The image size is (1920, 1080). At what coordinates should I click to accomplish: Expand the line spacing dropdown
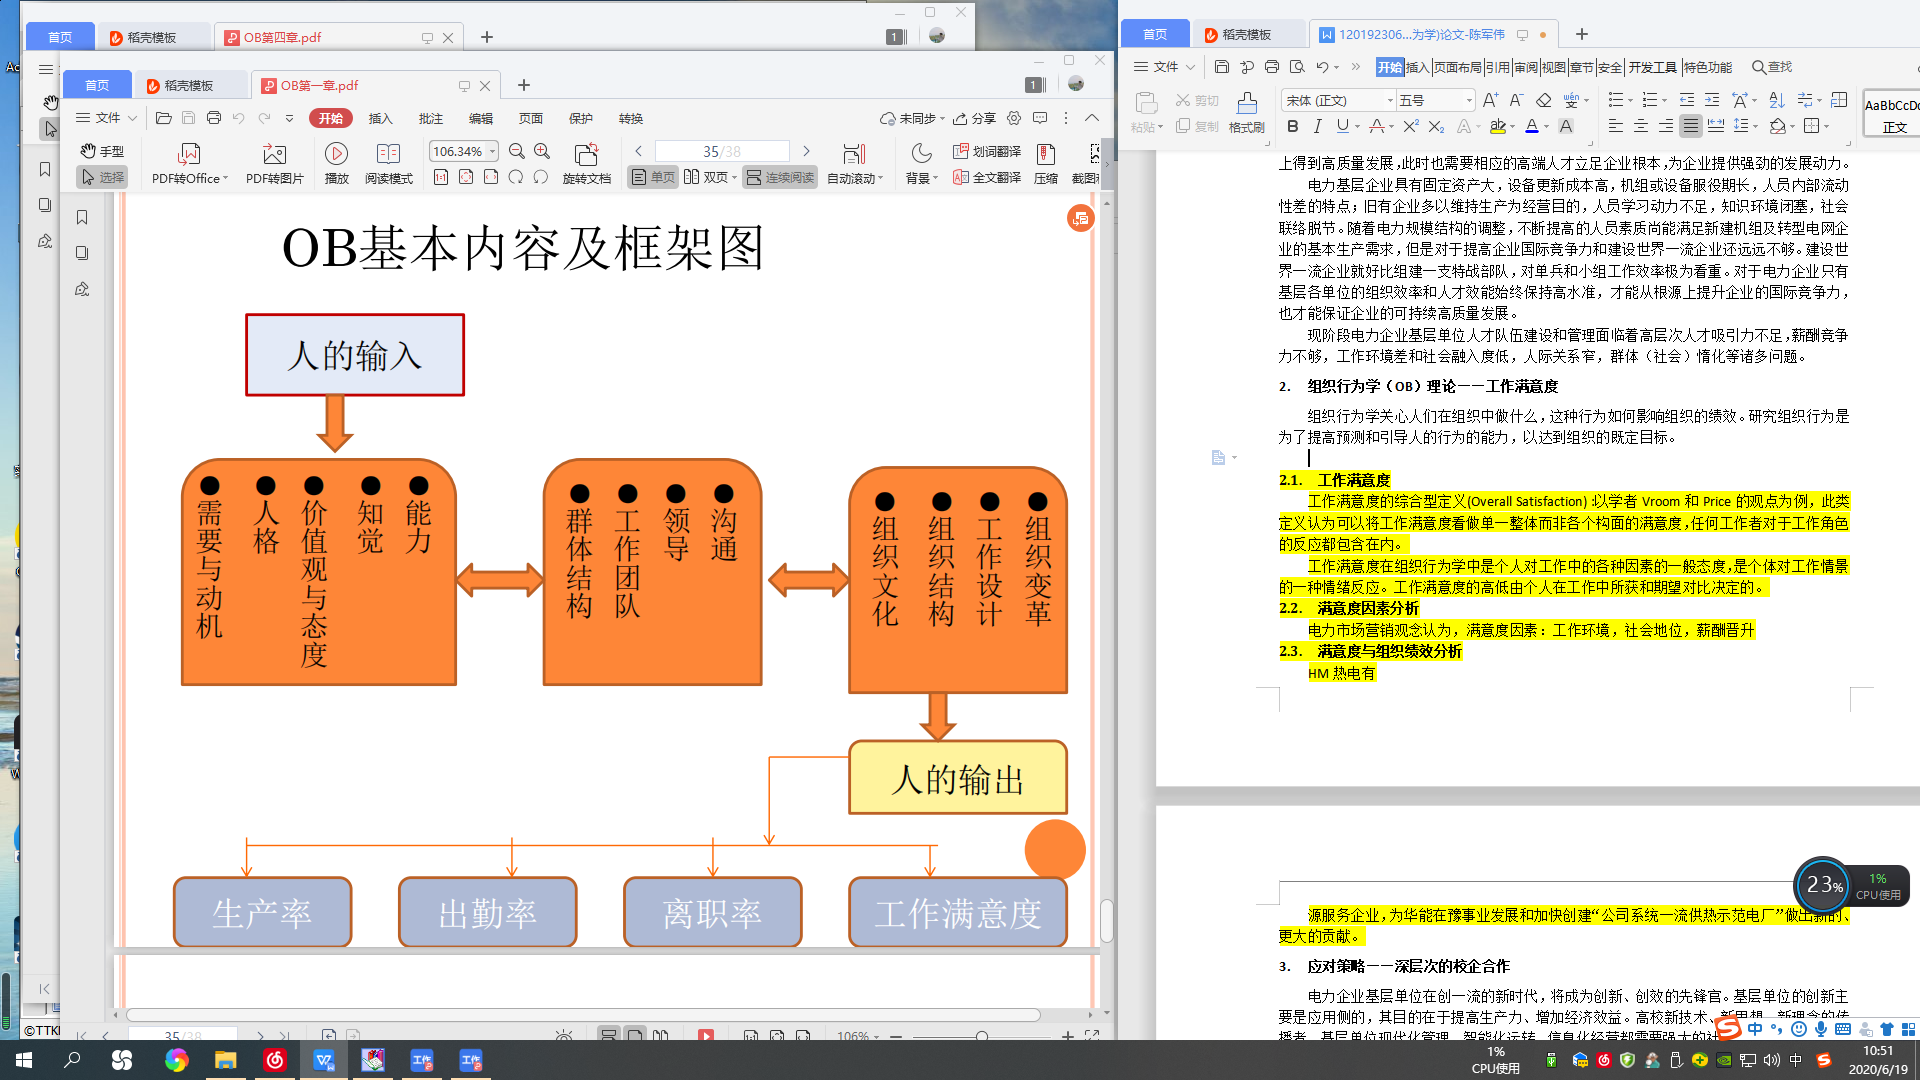(1756, 126)
